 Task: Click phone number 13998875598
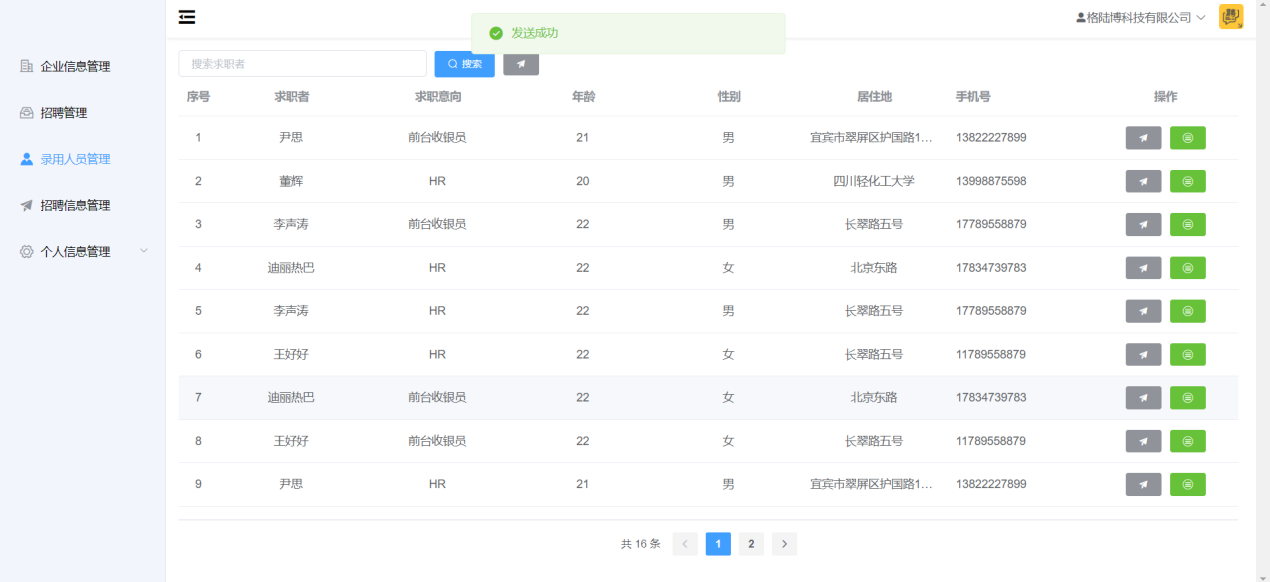(991, 181)
